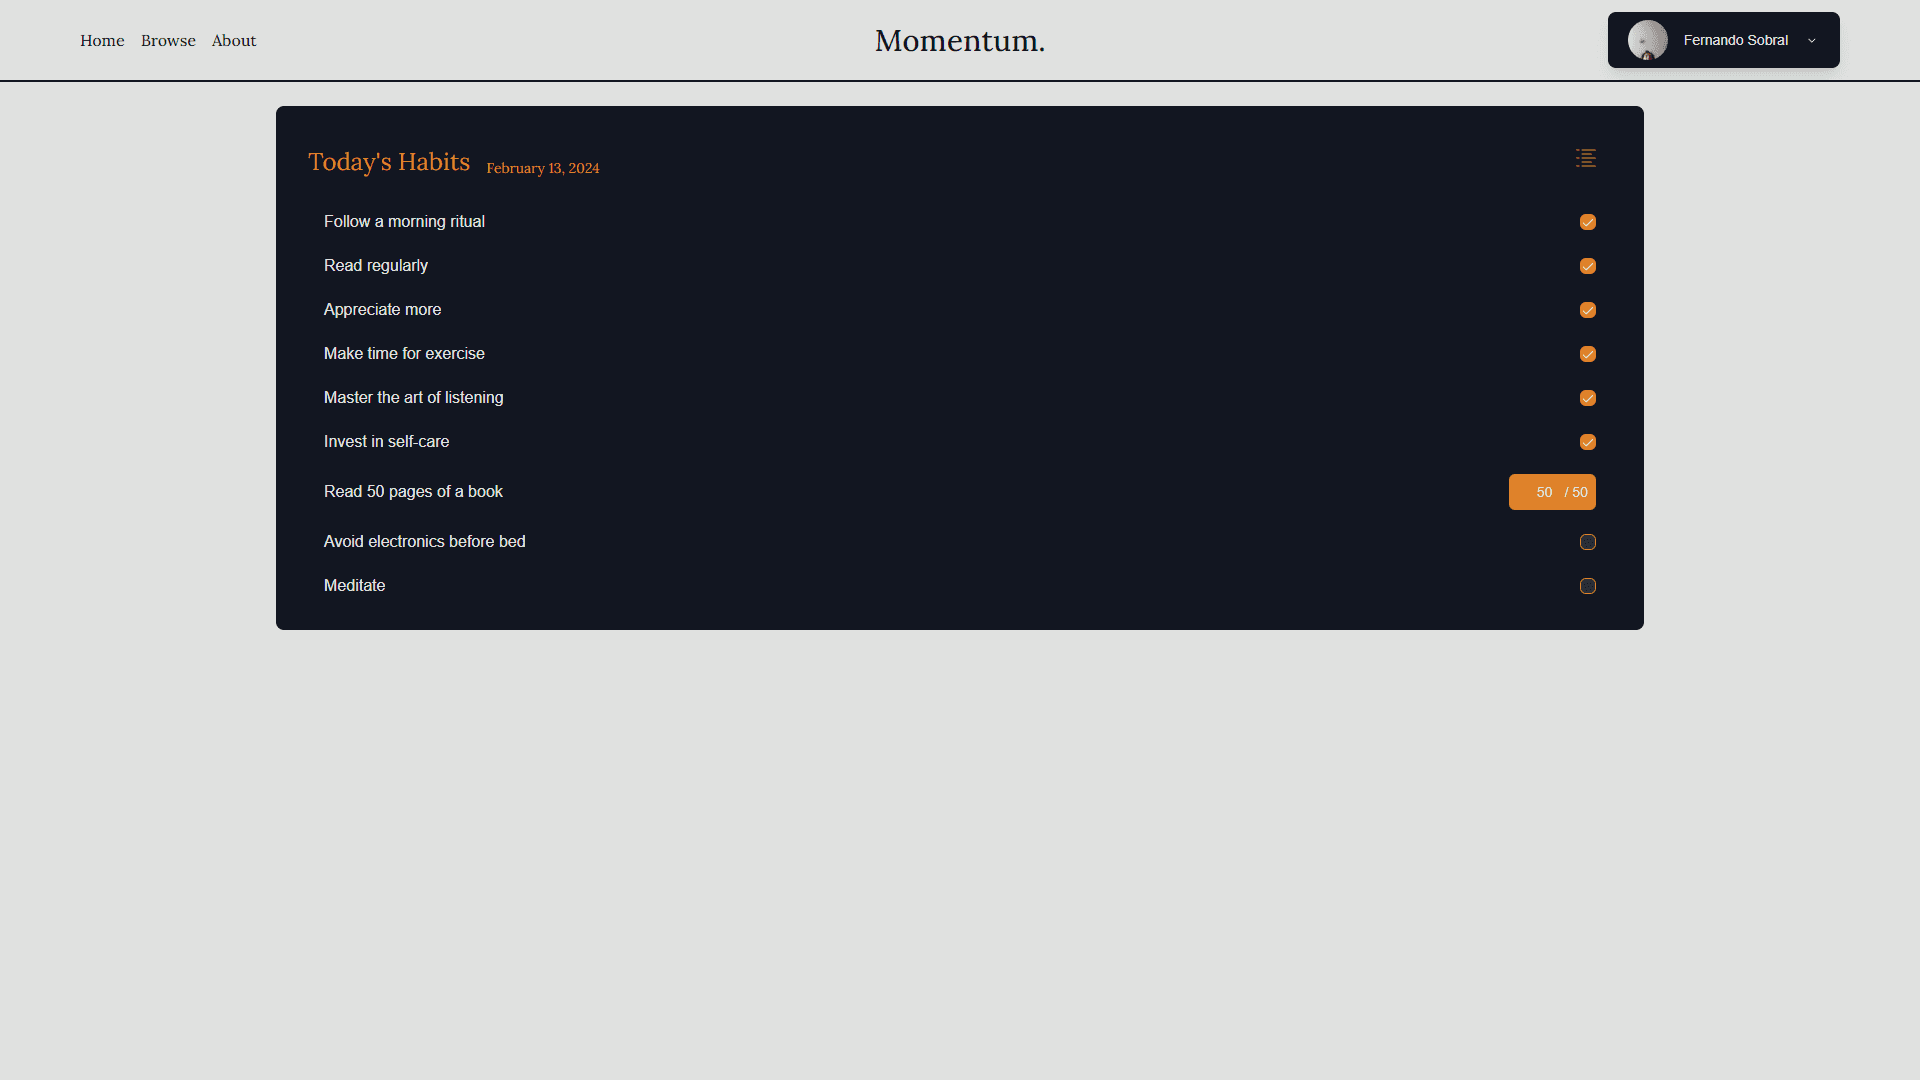The height and width of the screenshot is (1080, 1920).
Task: Click the checkmark icon for 'Read regularly'
Action: click(x=1588, y=265)
